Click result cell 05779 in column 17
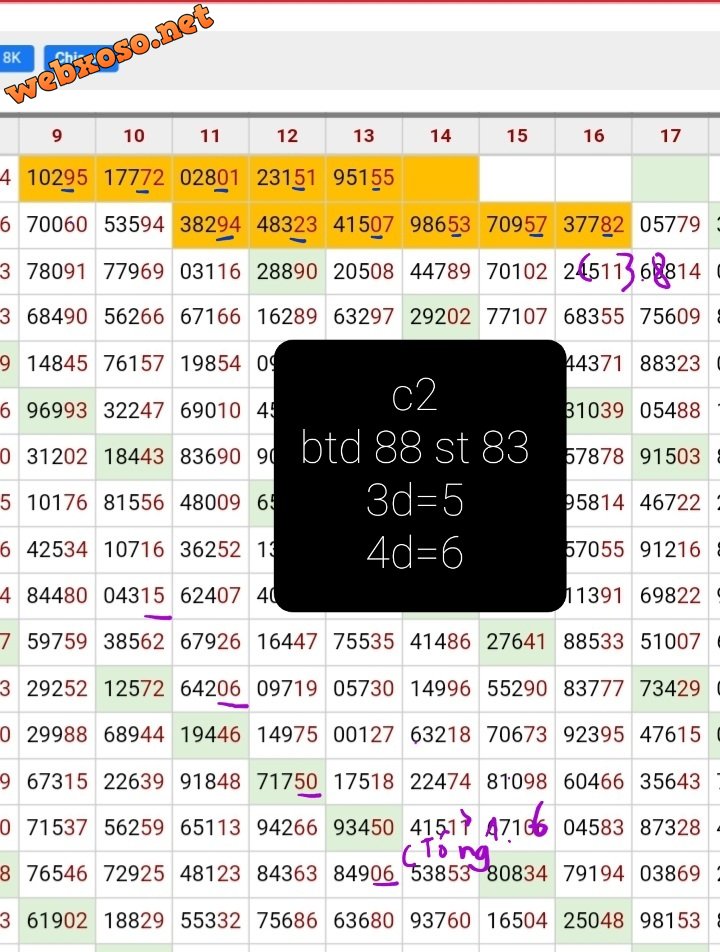720x952 pixels. click(x=670, y=225)
